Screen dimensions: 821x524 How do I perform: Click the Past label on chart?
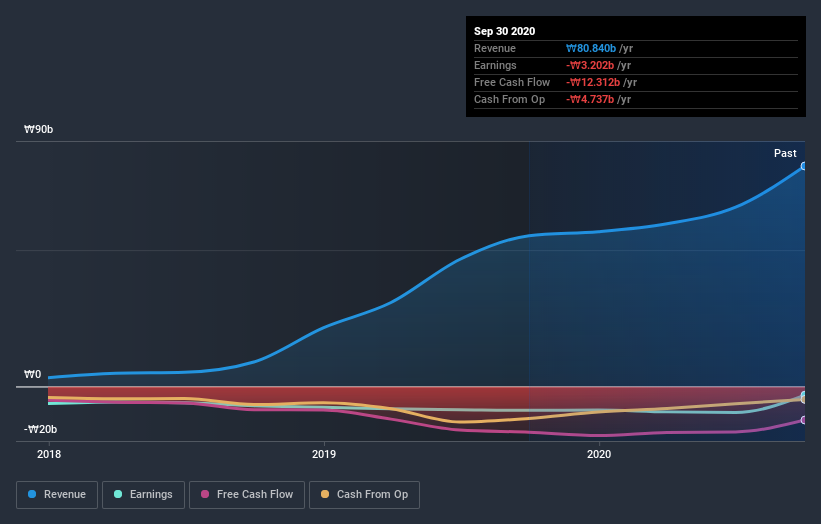coord(785,153)
